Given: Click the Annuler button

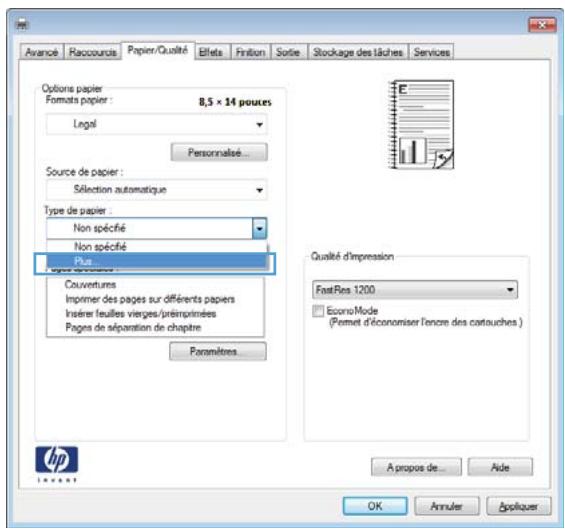Looking at the screenshot, I should 447,506.
